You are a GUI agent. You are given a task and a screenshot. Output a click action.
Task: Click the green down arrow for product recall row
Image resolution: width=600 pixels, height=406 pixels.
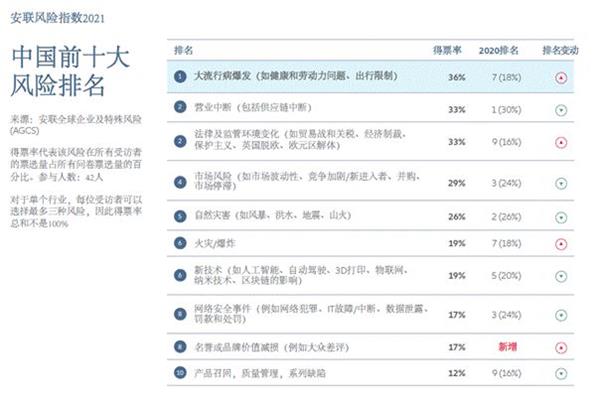click(x=561, y=373)
